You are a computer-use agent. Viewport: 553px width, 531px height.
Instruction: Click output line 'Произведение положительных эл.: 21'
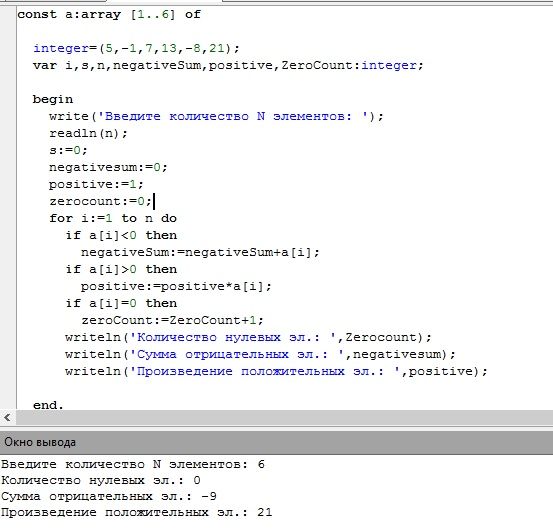click(136, 512)
